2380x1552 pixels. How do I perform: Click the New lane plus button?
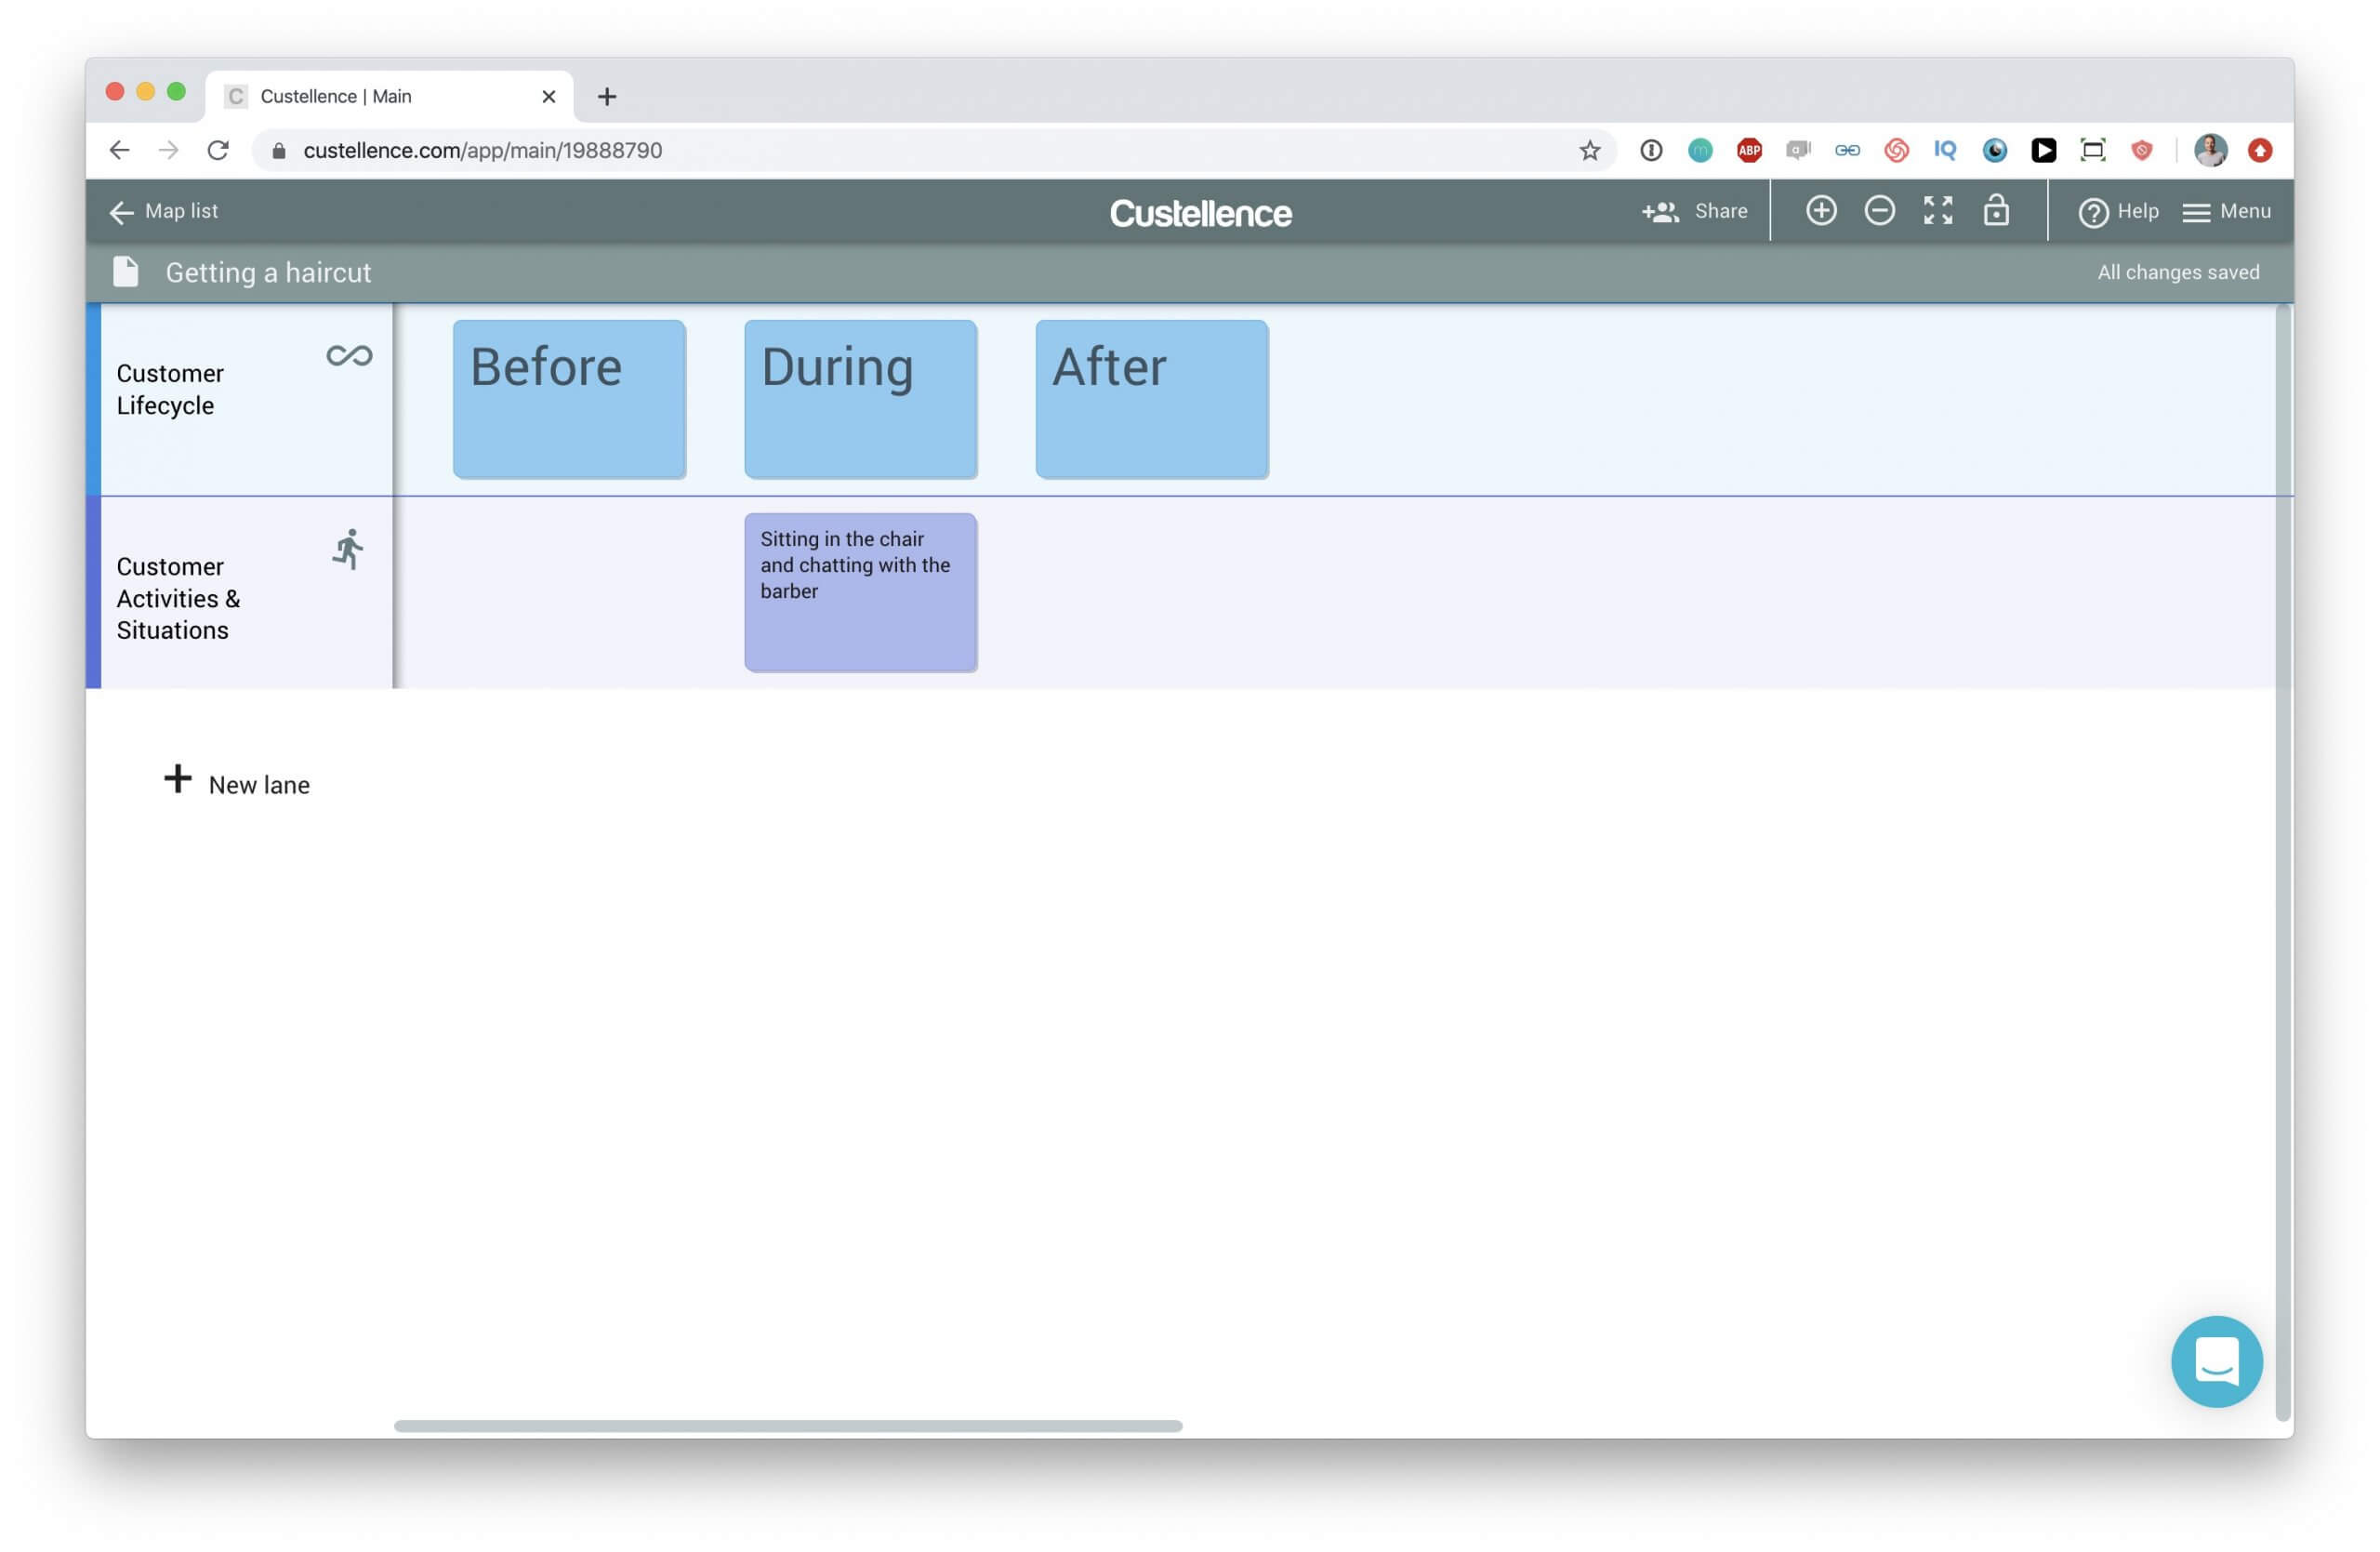pos(174,781)
